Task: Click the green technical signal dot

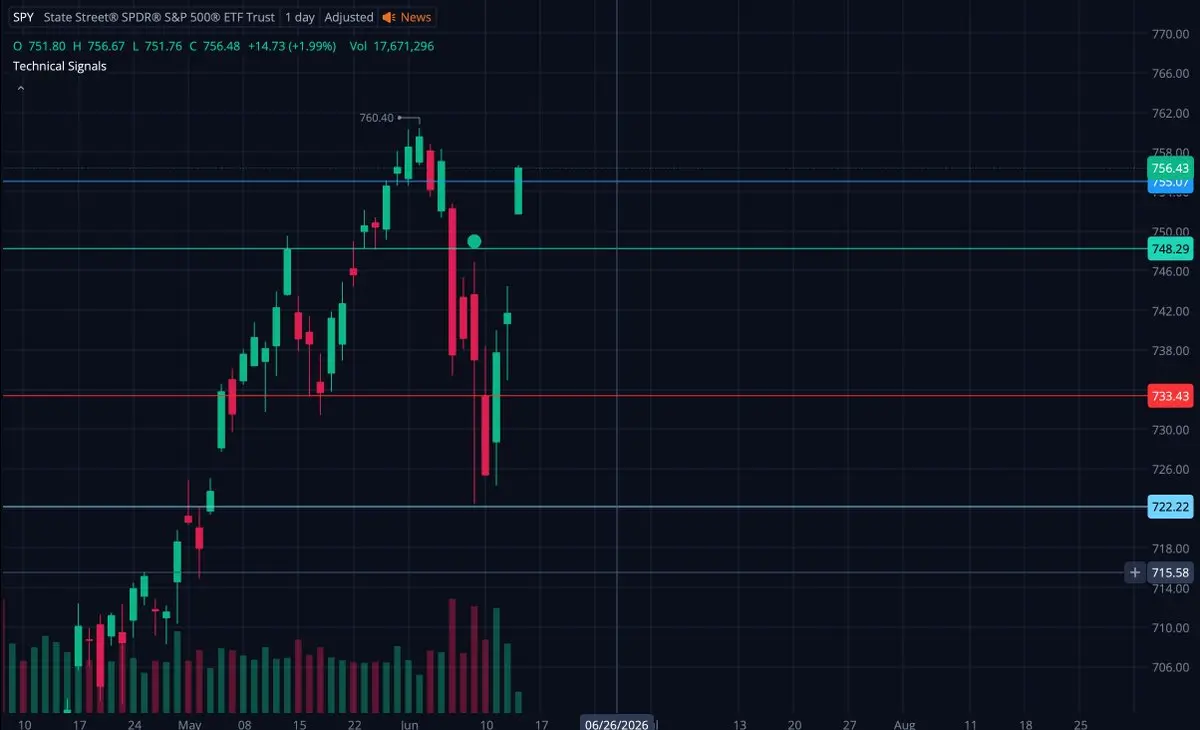Action: click(x=474, y=241)
